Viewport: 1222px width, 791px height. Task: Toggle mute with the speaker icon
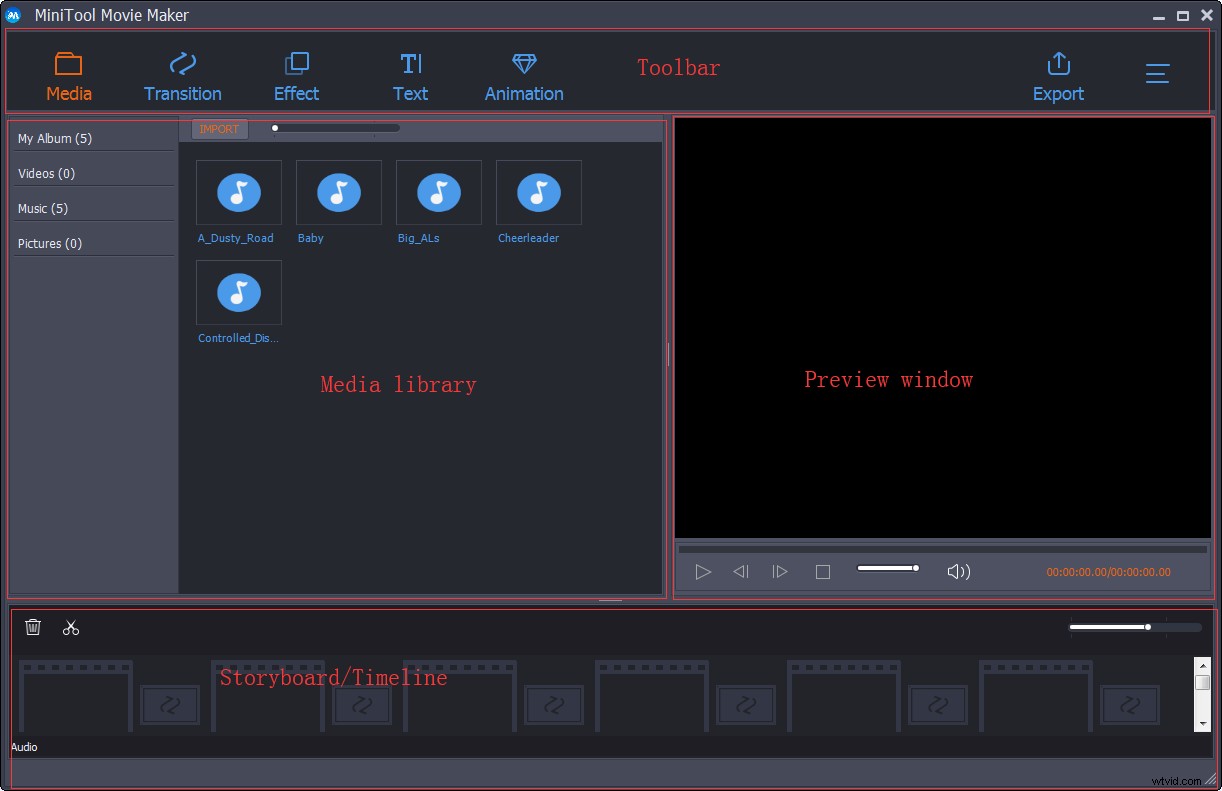(957, 571)
